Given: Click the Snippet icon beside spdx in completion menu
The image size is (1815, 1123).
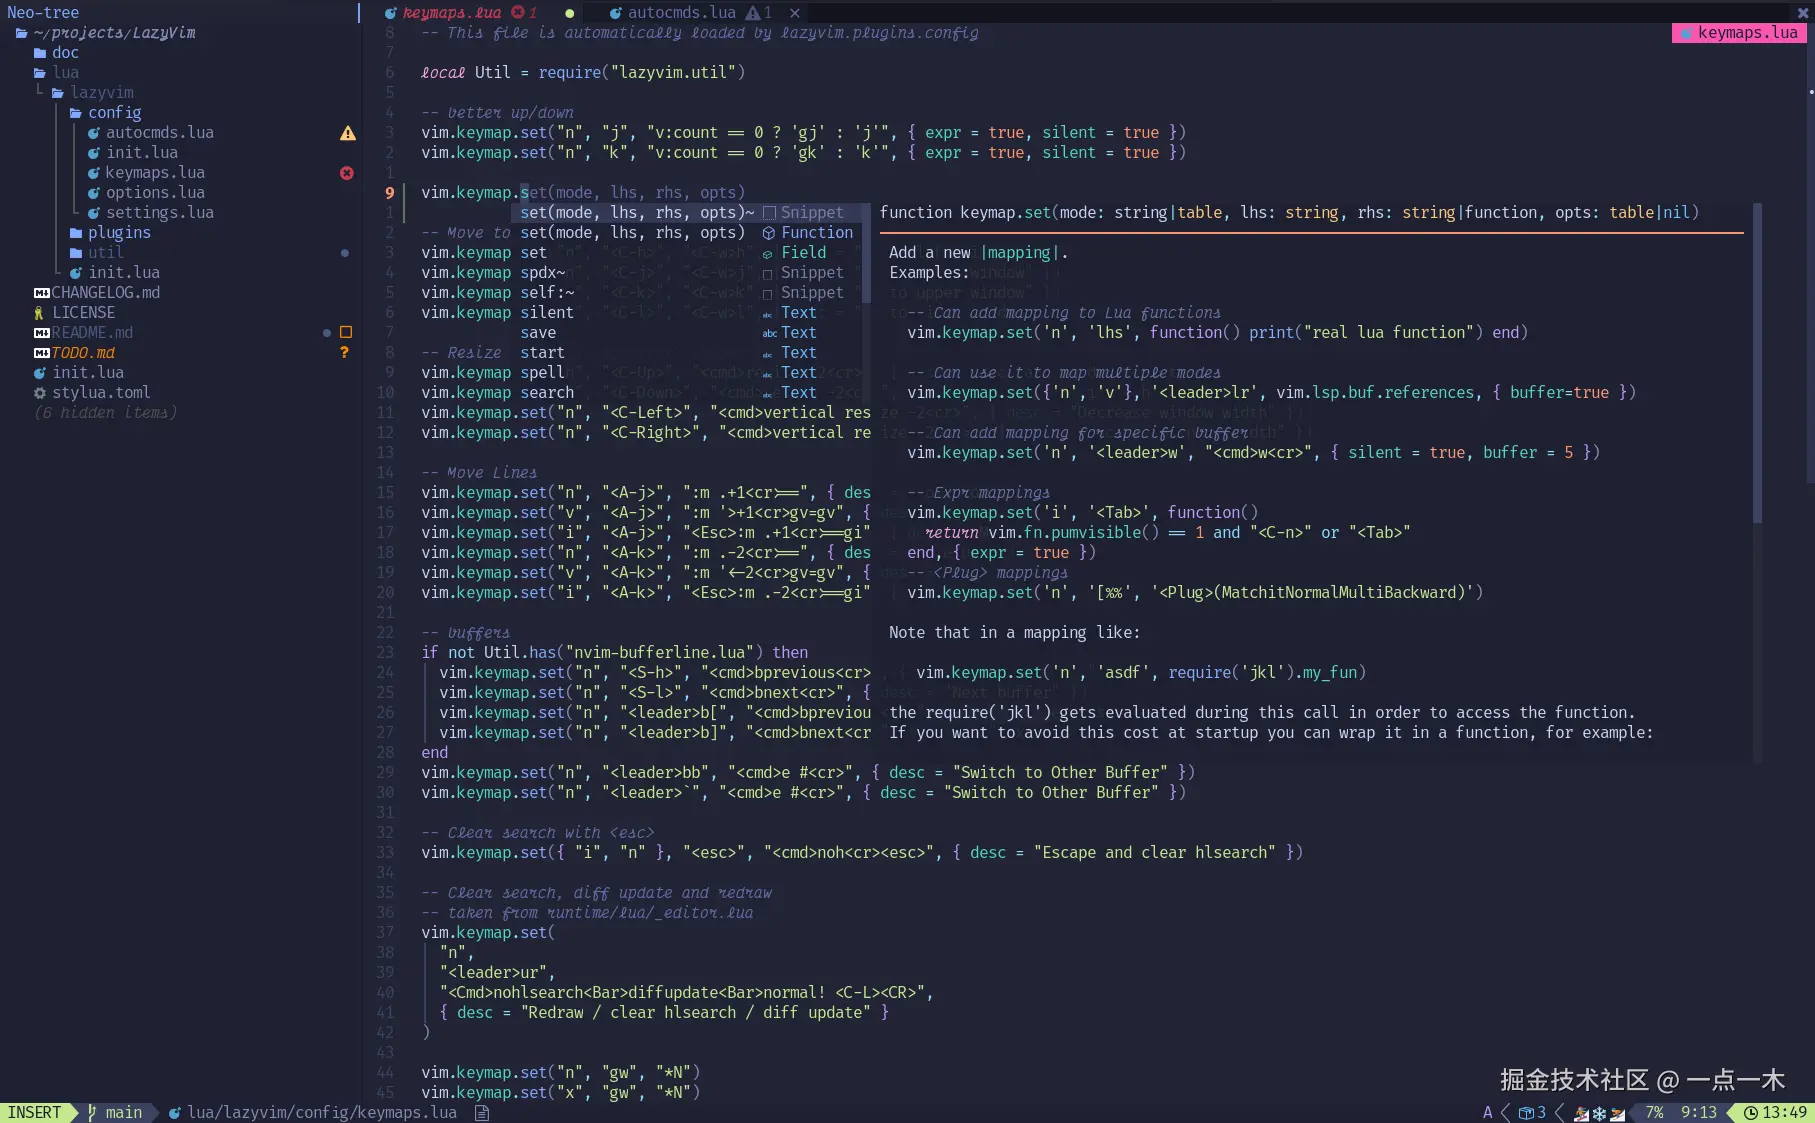Looking at the screenshot, I should pyautogui.click(x=769, y=272).
